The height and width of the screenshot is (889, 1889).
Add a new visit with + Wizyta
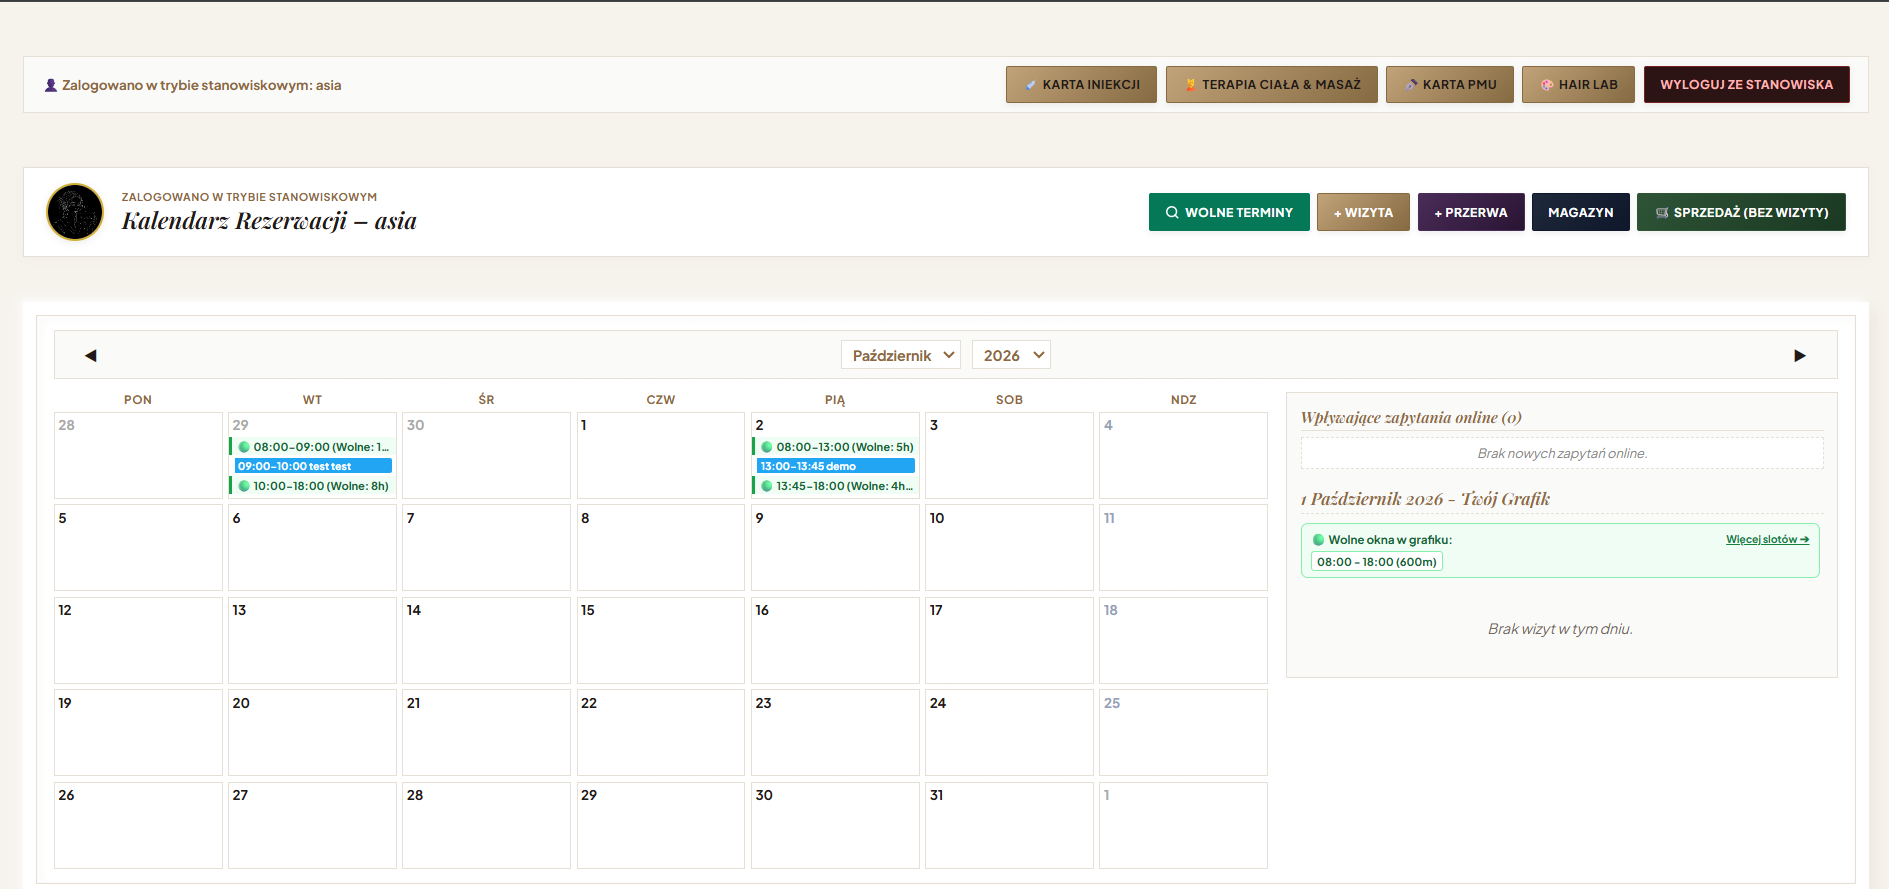point(1363,212)
